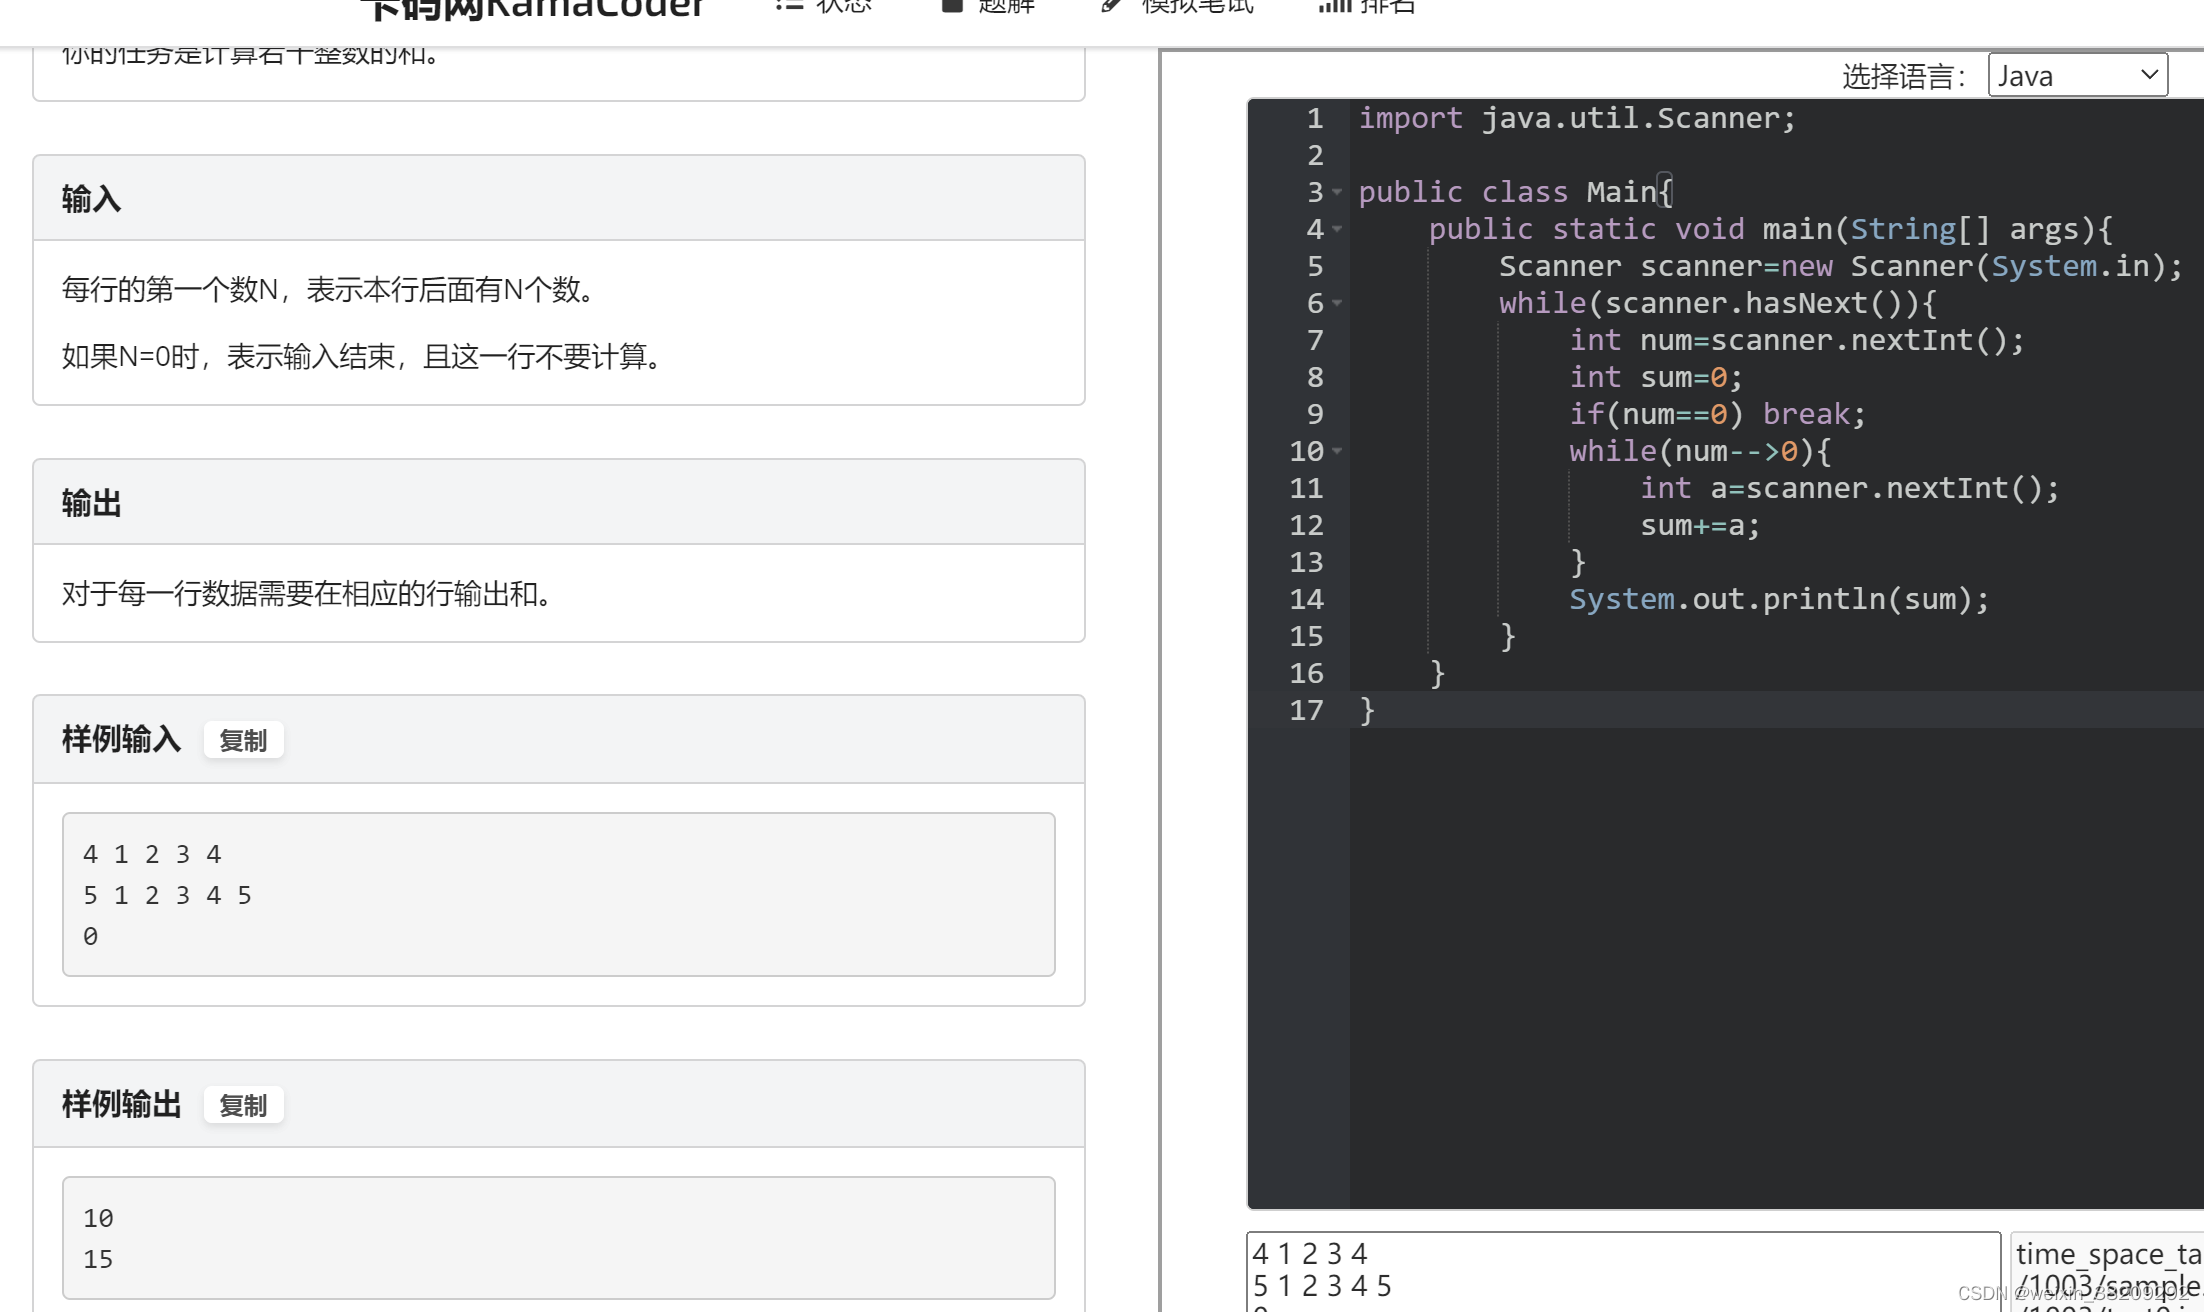Collapse the code fold at line 3

click(1337, 192)
